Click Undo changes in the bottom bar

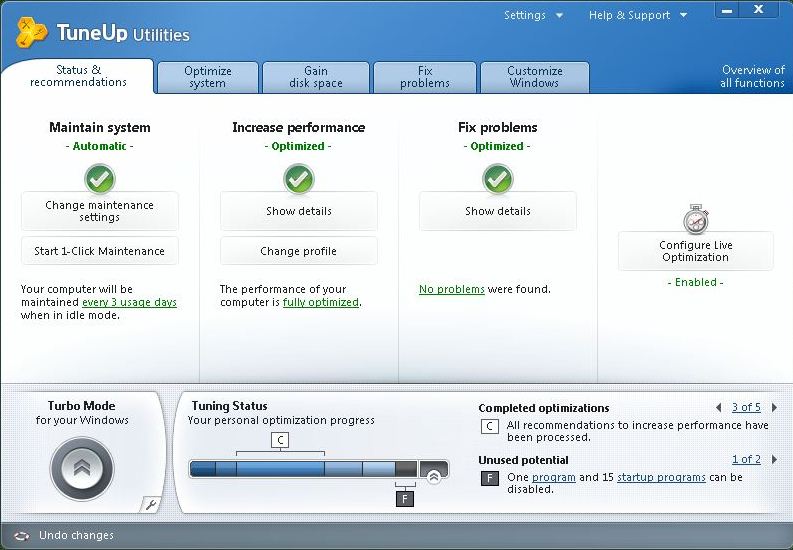[x=76, y=535]
